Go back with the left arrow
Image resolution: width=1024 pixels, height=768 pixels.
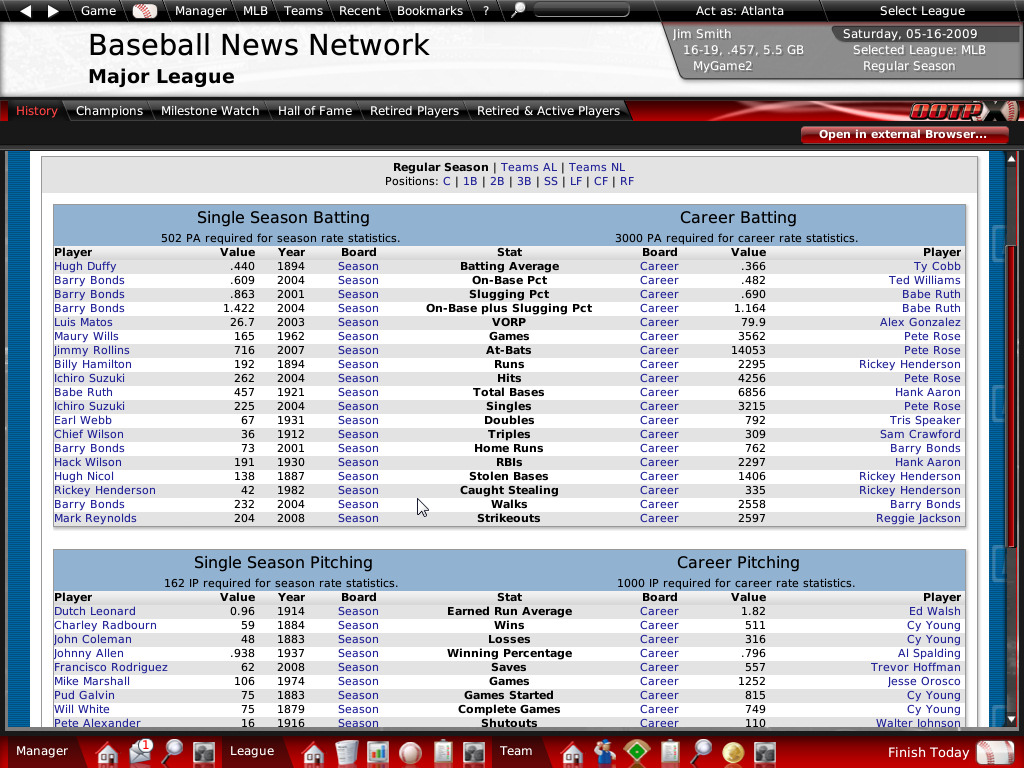(x=26, y=11)
